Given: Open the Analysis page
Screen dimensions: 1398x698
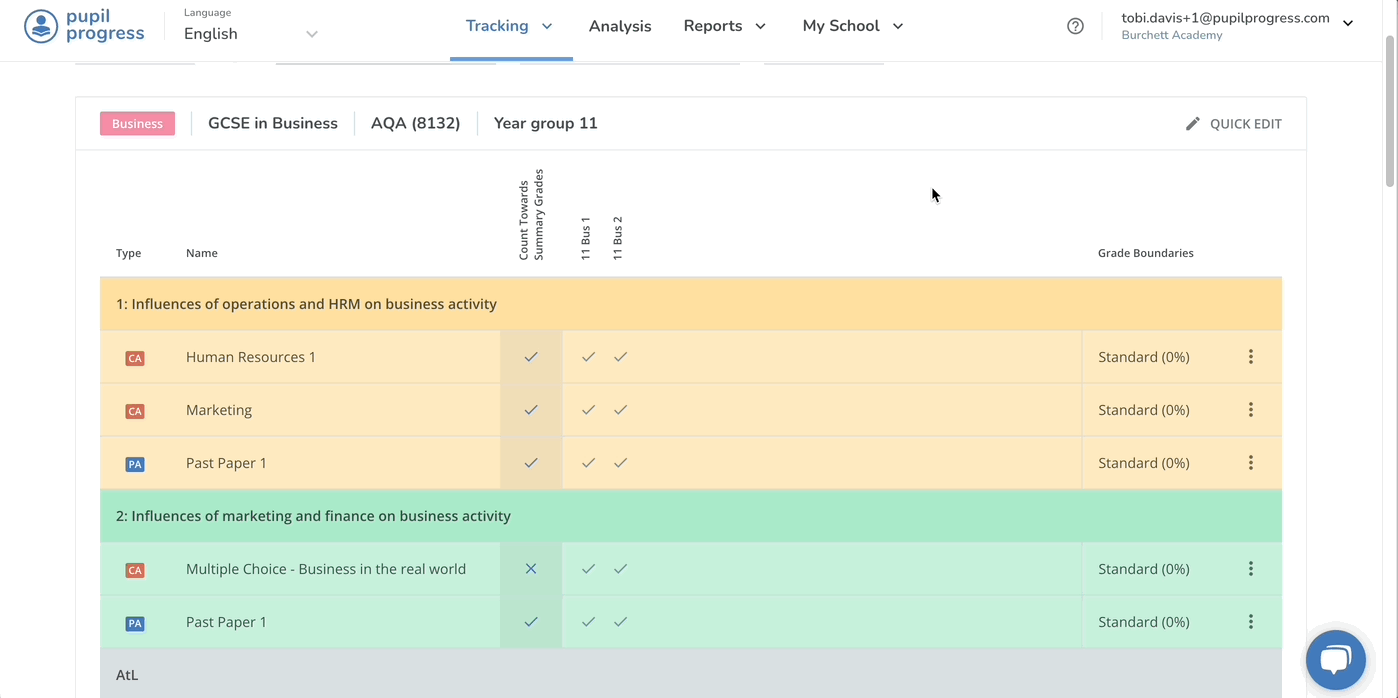Looking at the screenshot, I should [x=620, y=27].
